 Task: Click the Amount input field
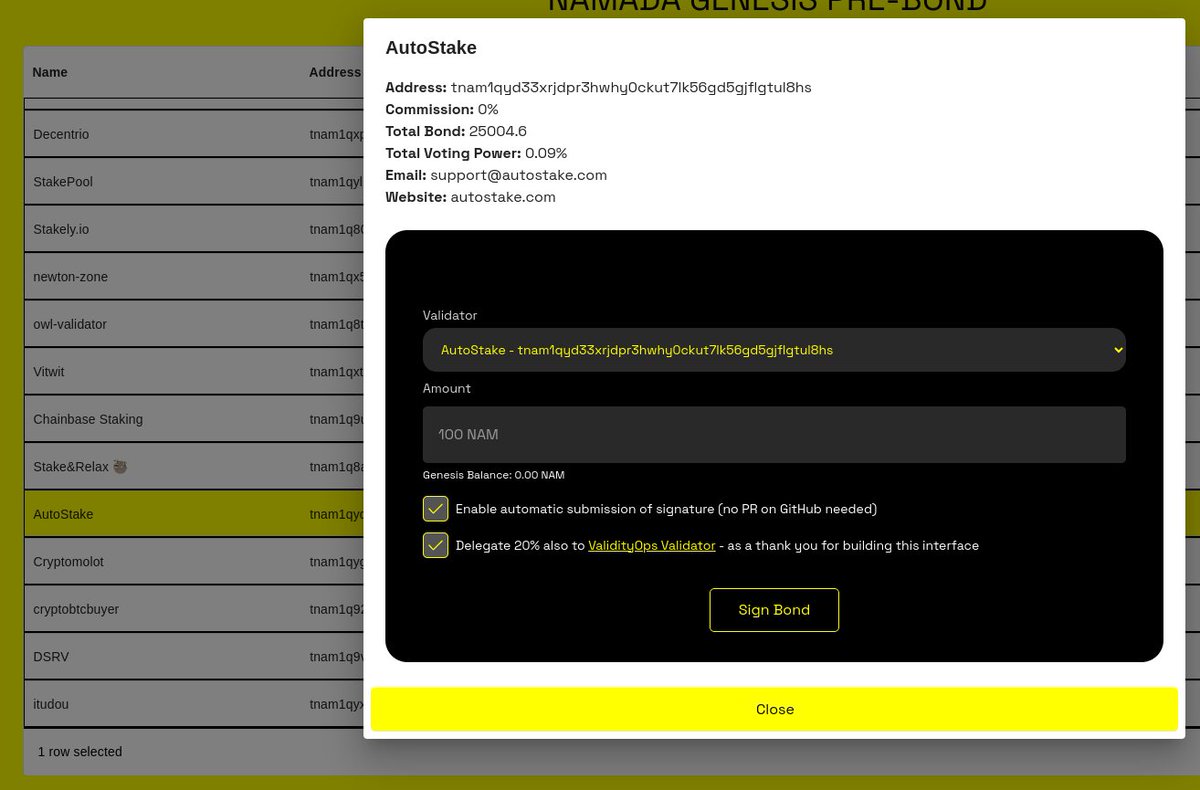[x=774, y=434]
